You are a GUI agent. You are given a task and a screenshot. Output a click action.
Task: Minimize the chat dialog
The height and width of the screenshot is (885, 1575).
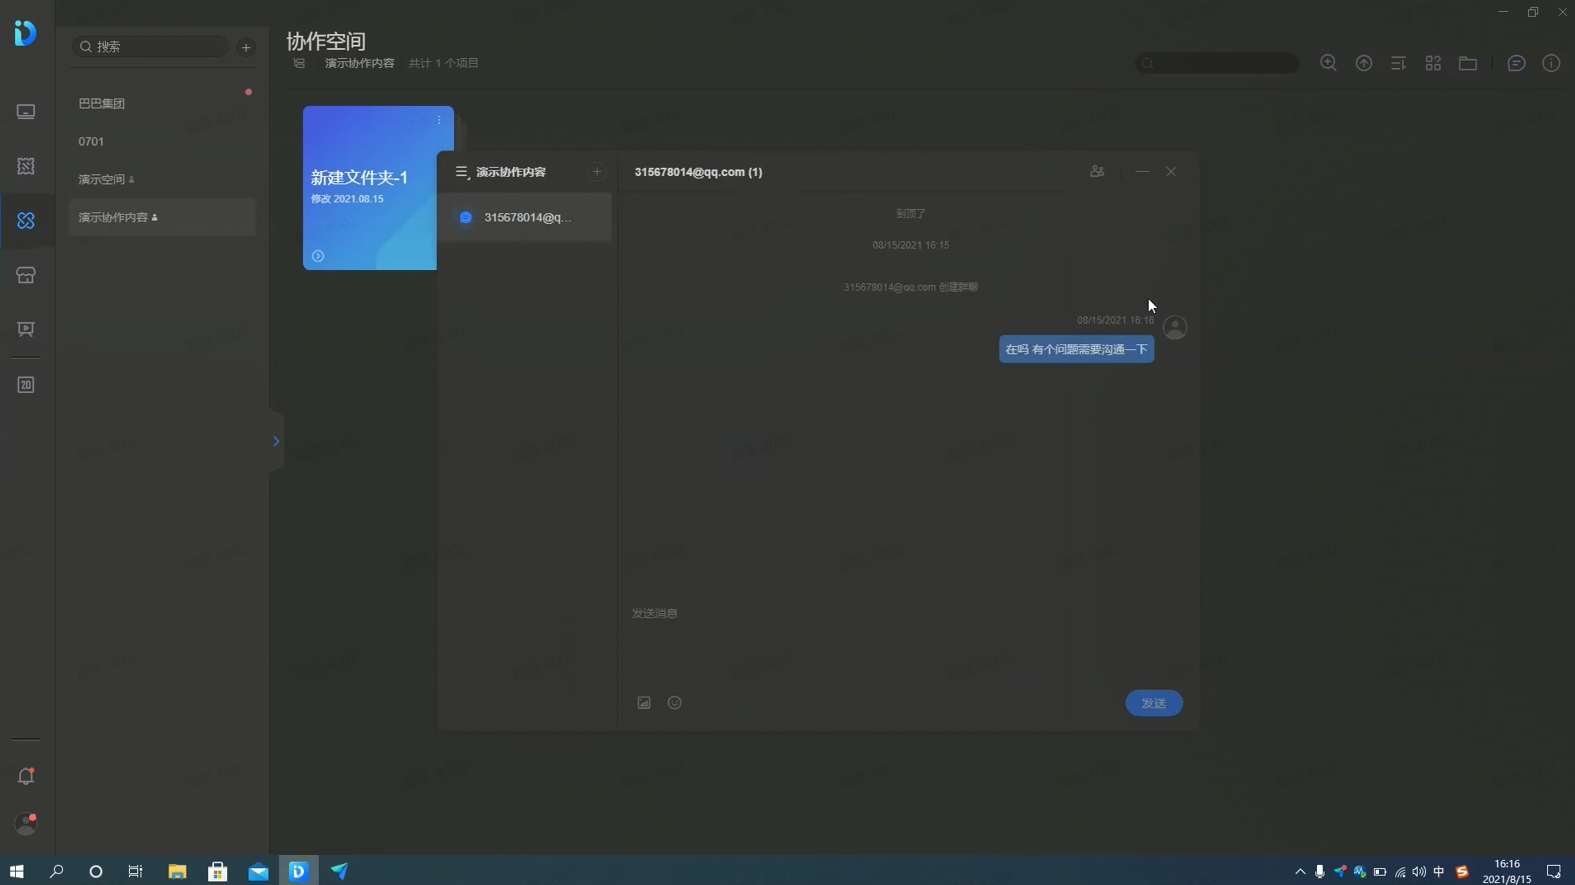(1142, 172)
